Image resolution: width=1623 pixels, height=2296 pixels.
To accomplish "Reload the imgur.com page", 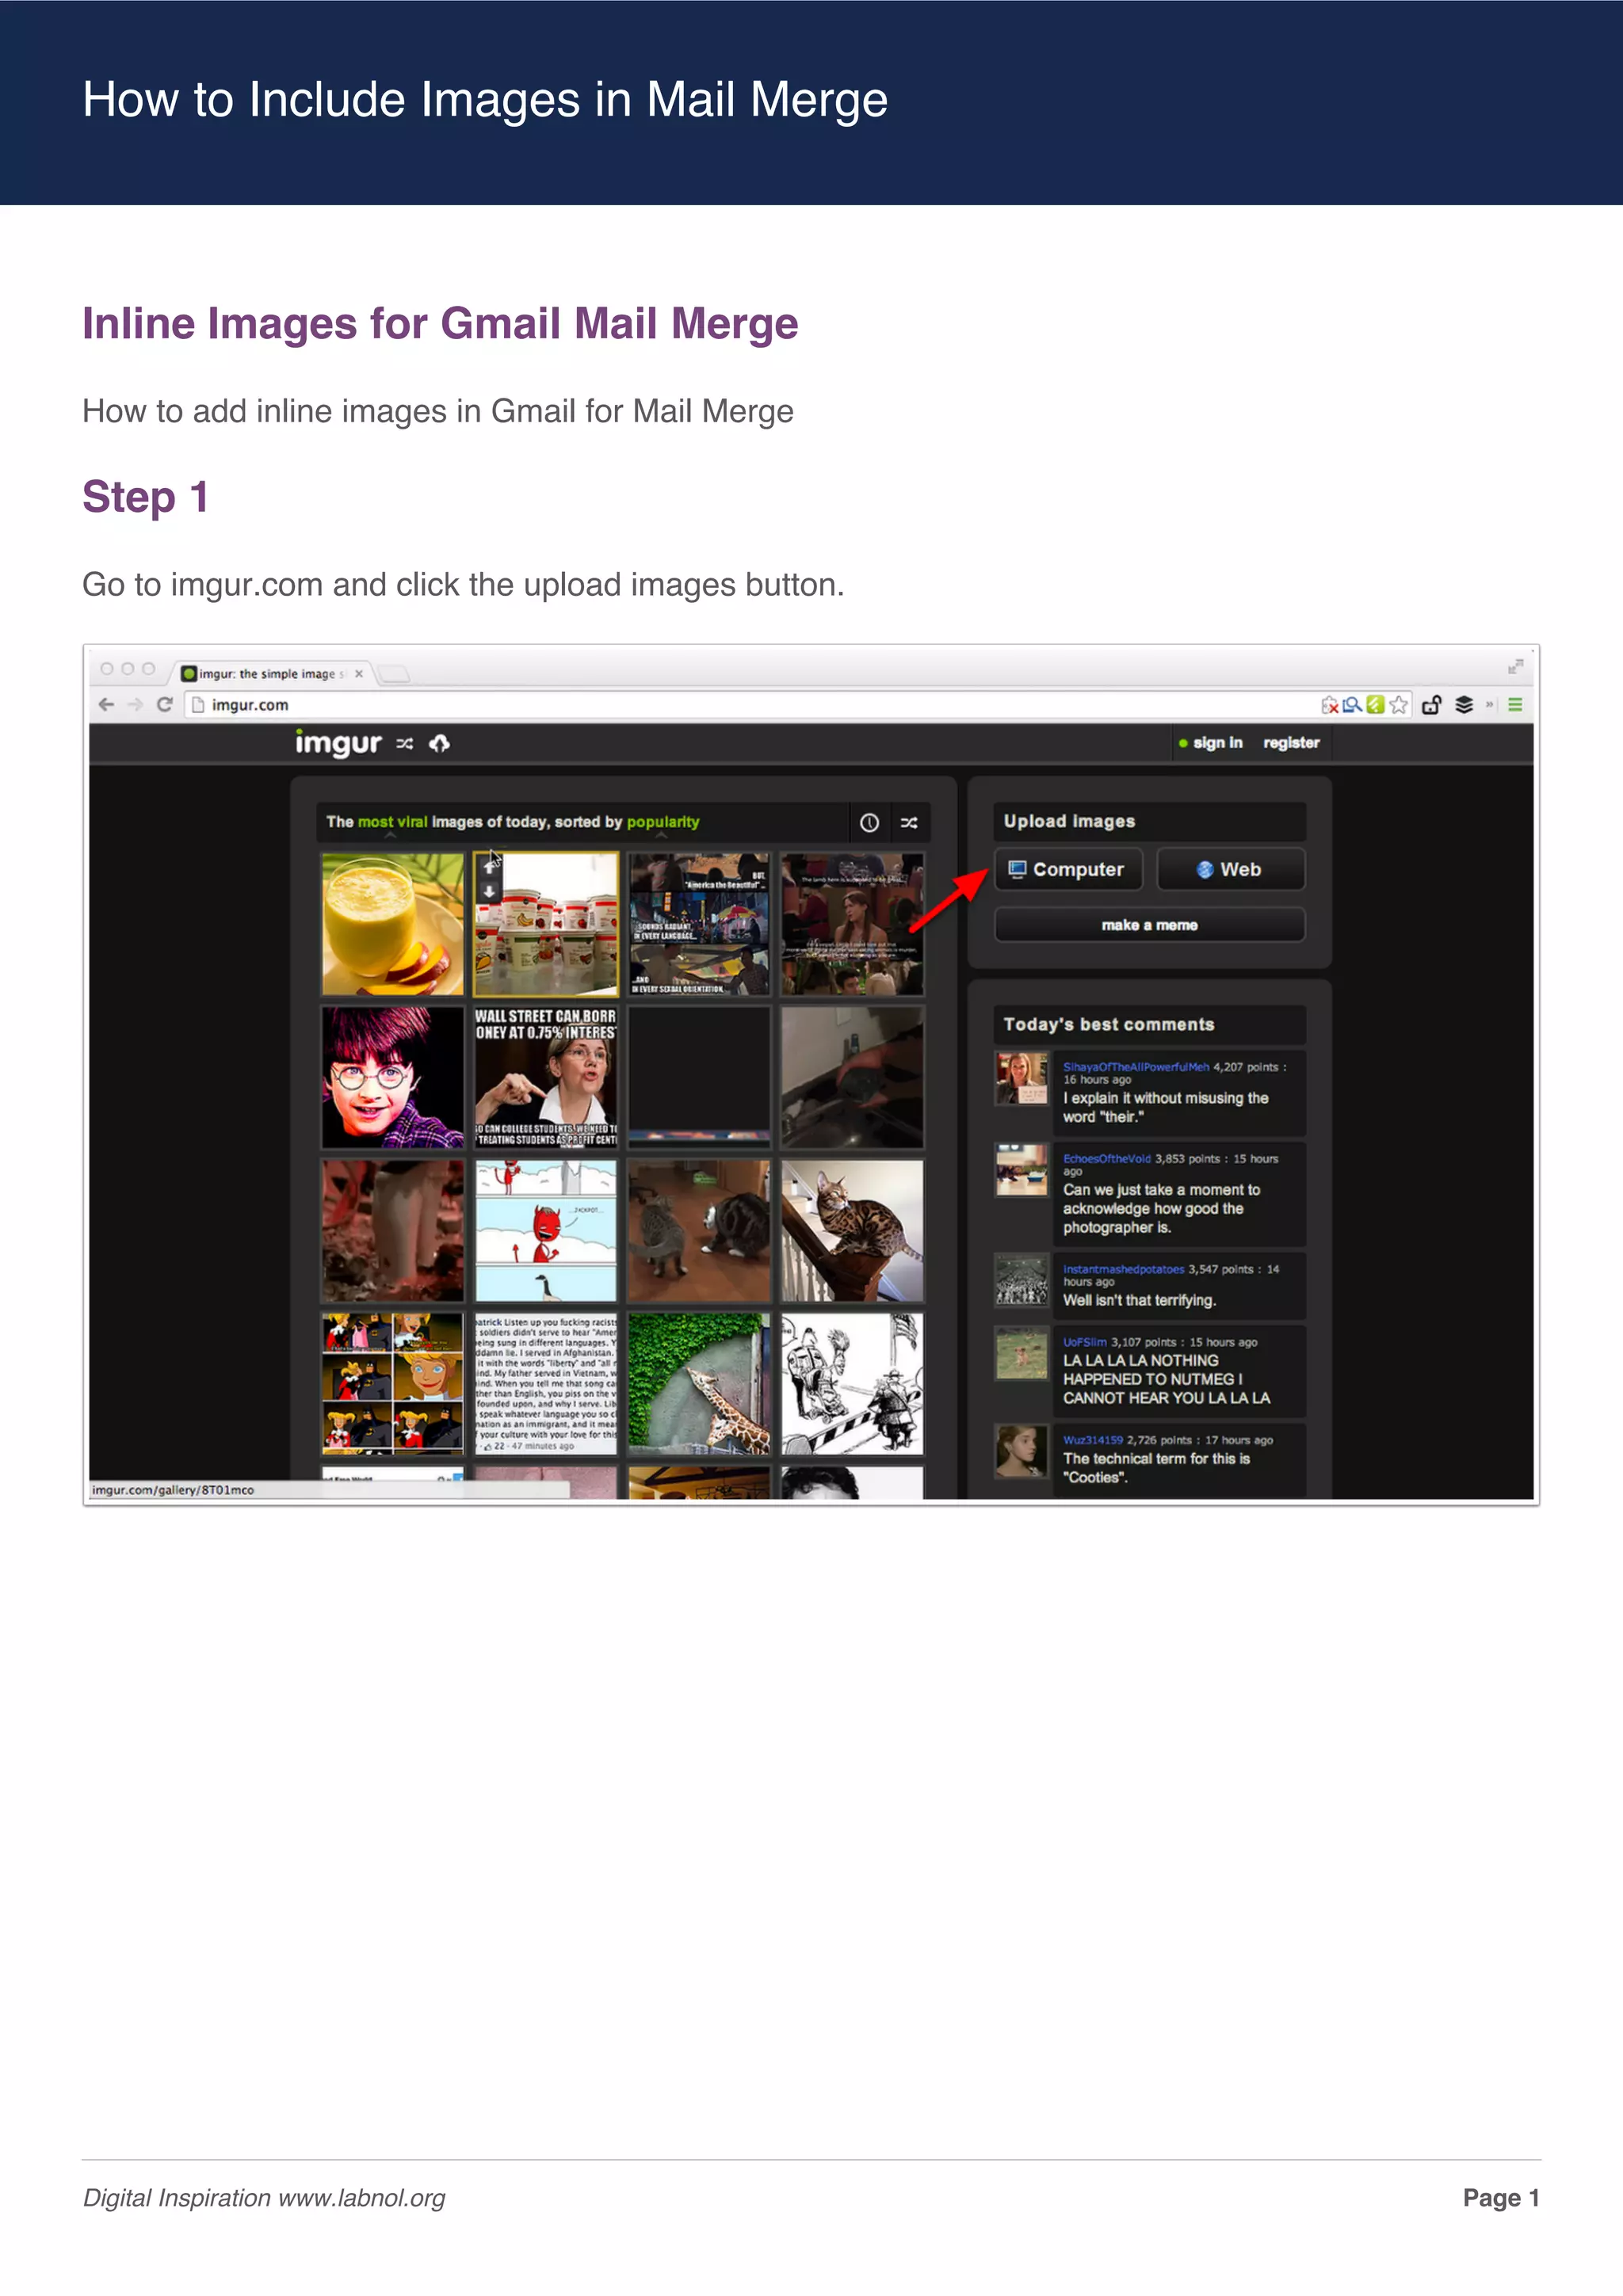I will 165,705.
